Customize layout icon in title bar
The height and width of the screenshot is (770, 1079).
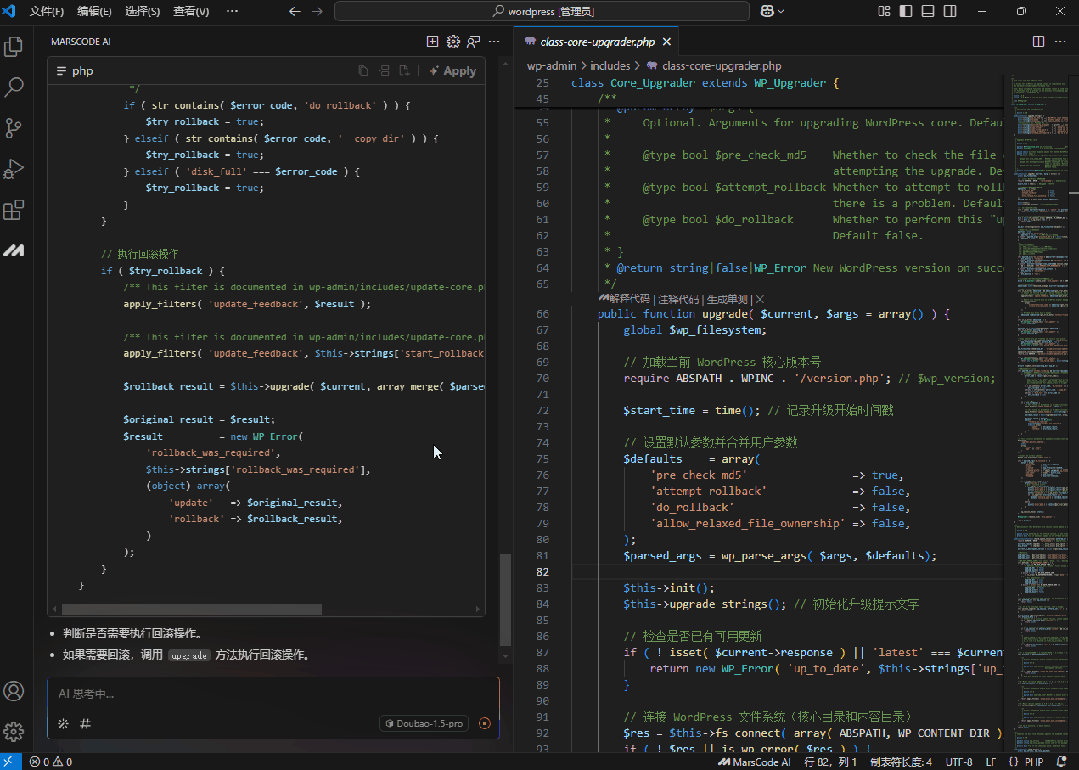884,12
